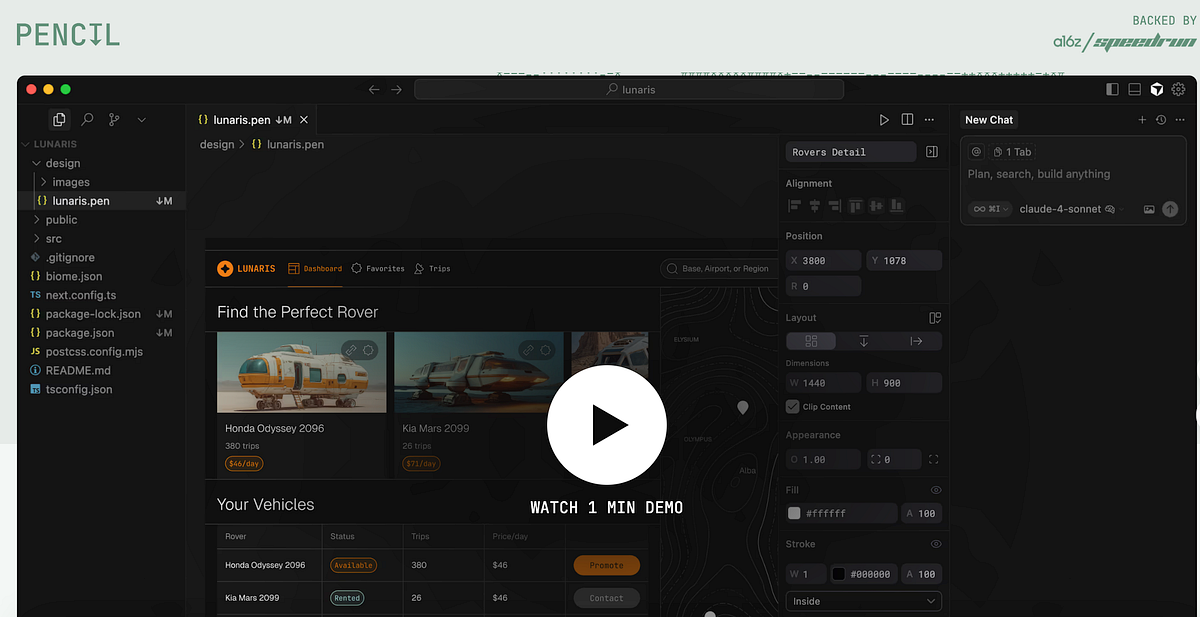Open the claude-4-sonnet model selector

[1058, 209]
